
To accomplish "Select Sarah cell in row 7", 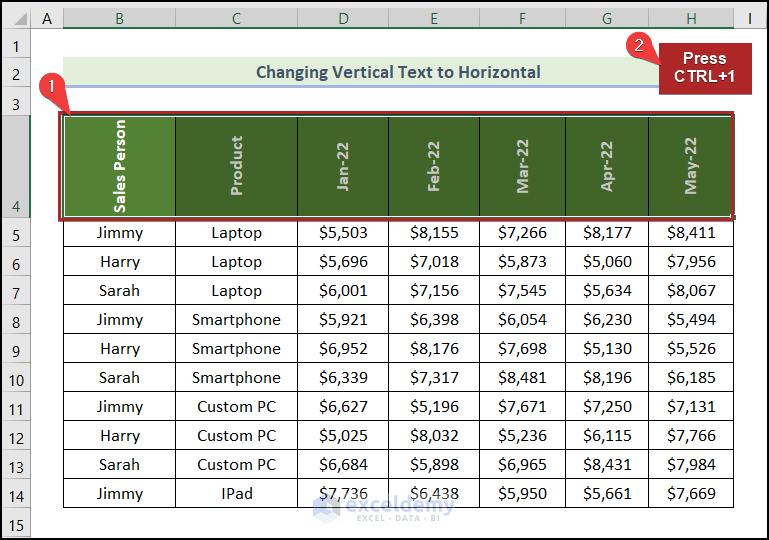I will (119, 290).
